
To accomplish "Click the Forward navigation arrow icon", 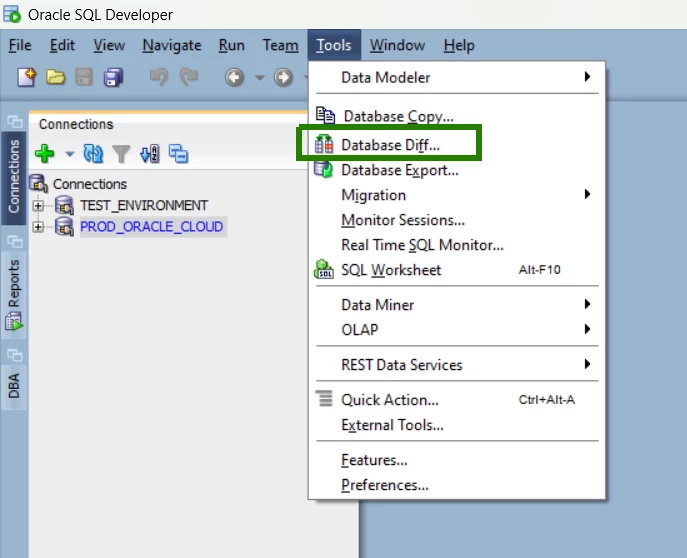I will 283,78.
